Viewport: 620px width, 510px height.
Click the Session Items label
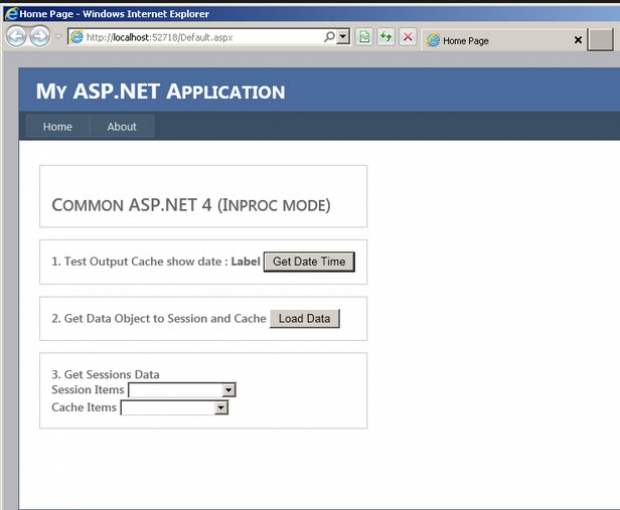tap(88, 390)
